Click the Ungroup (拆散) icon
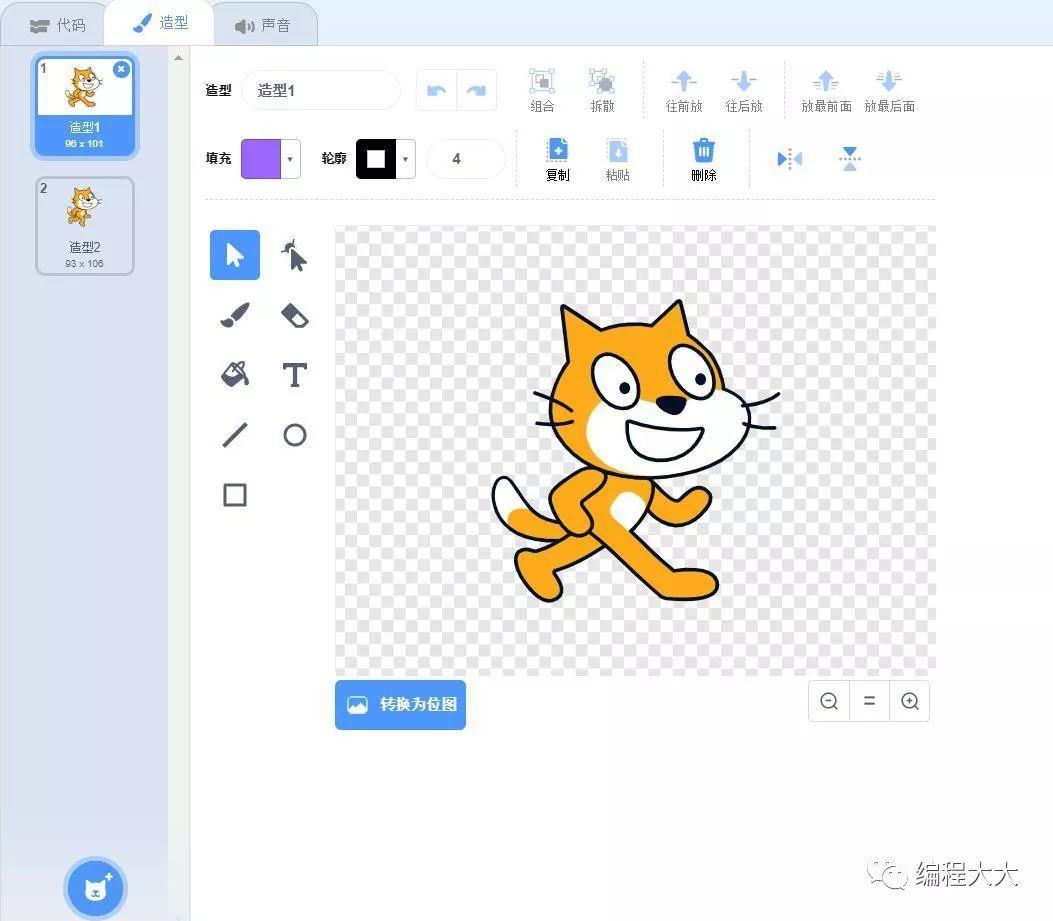The height and width of the screenshot is (921, 1053). (602, 90)
